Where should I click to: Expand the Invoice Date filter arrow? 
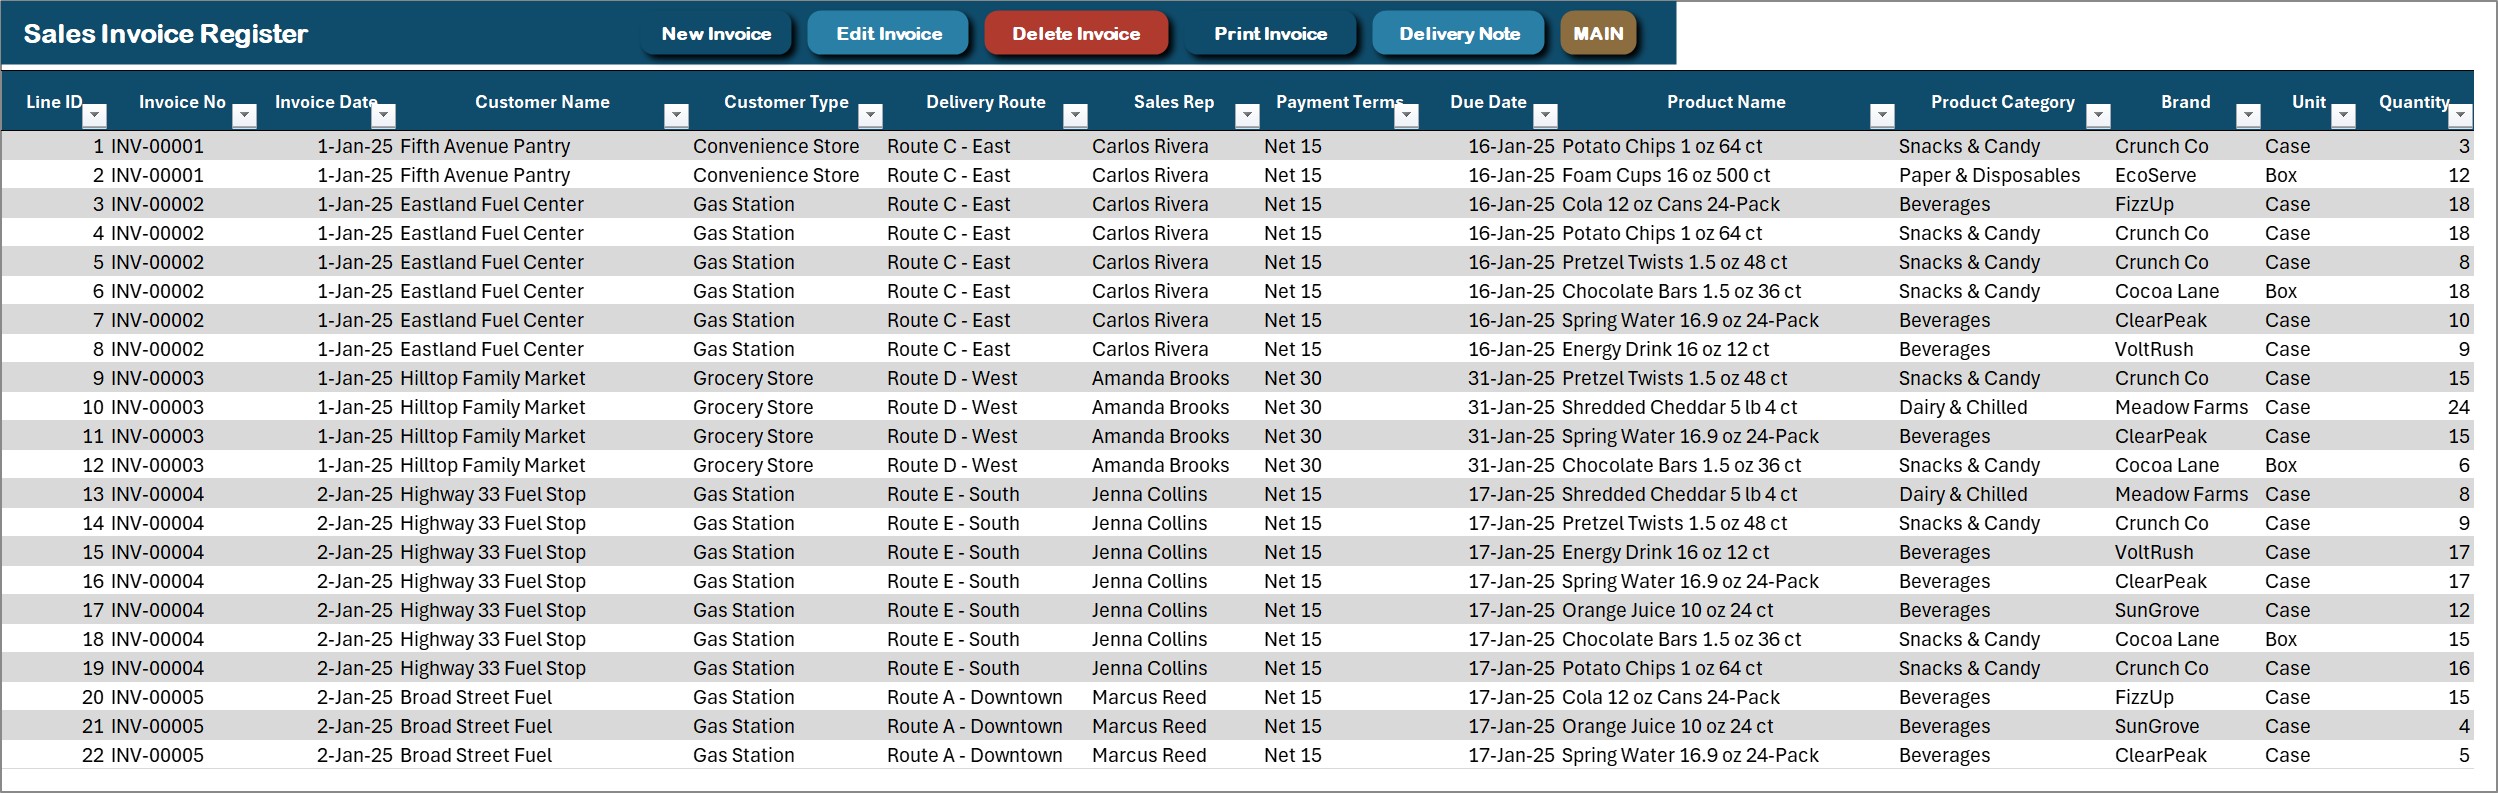(383, 116)
